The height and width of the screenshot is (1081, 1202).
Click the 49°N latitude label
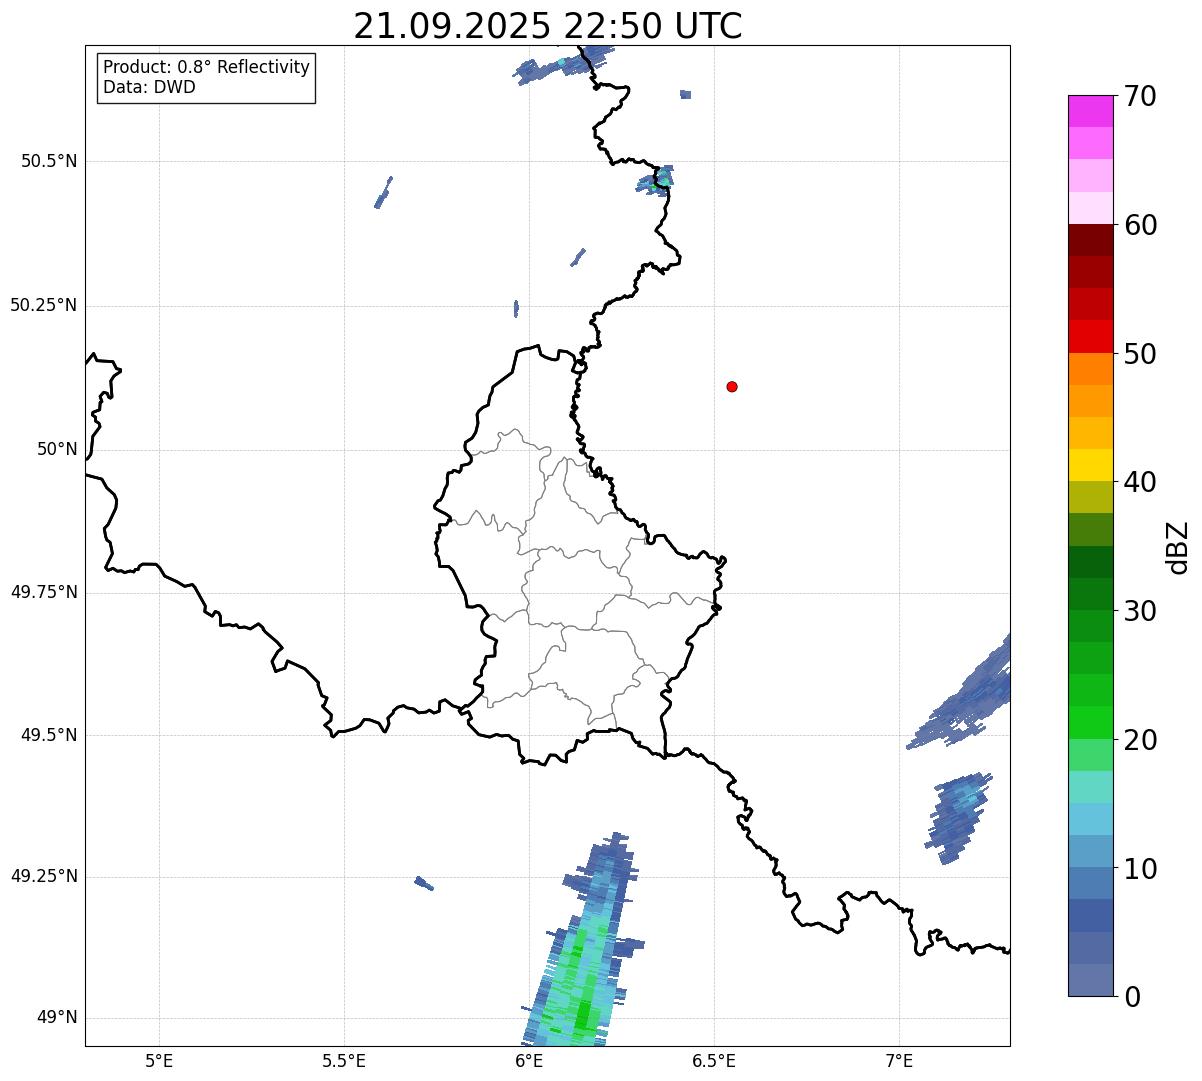click(x=57, y=1017)
